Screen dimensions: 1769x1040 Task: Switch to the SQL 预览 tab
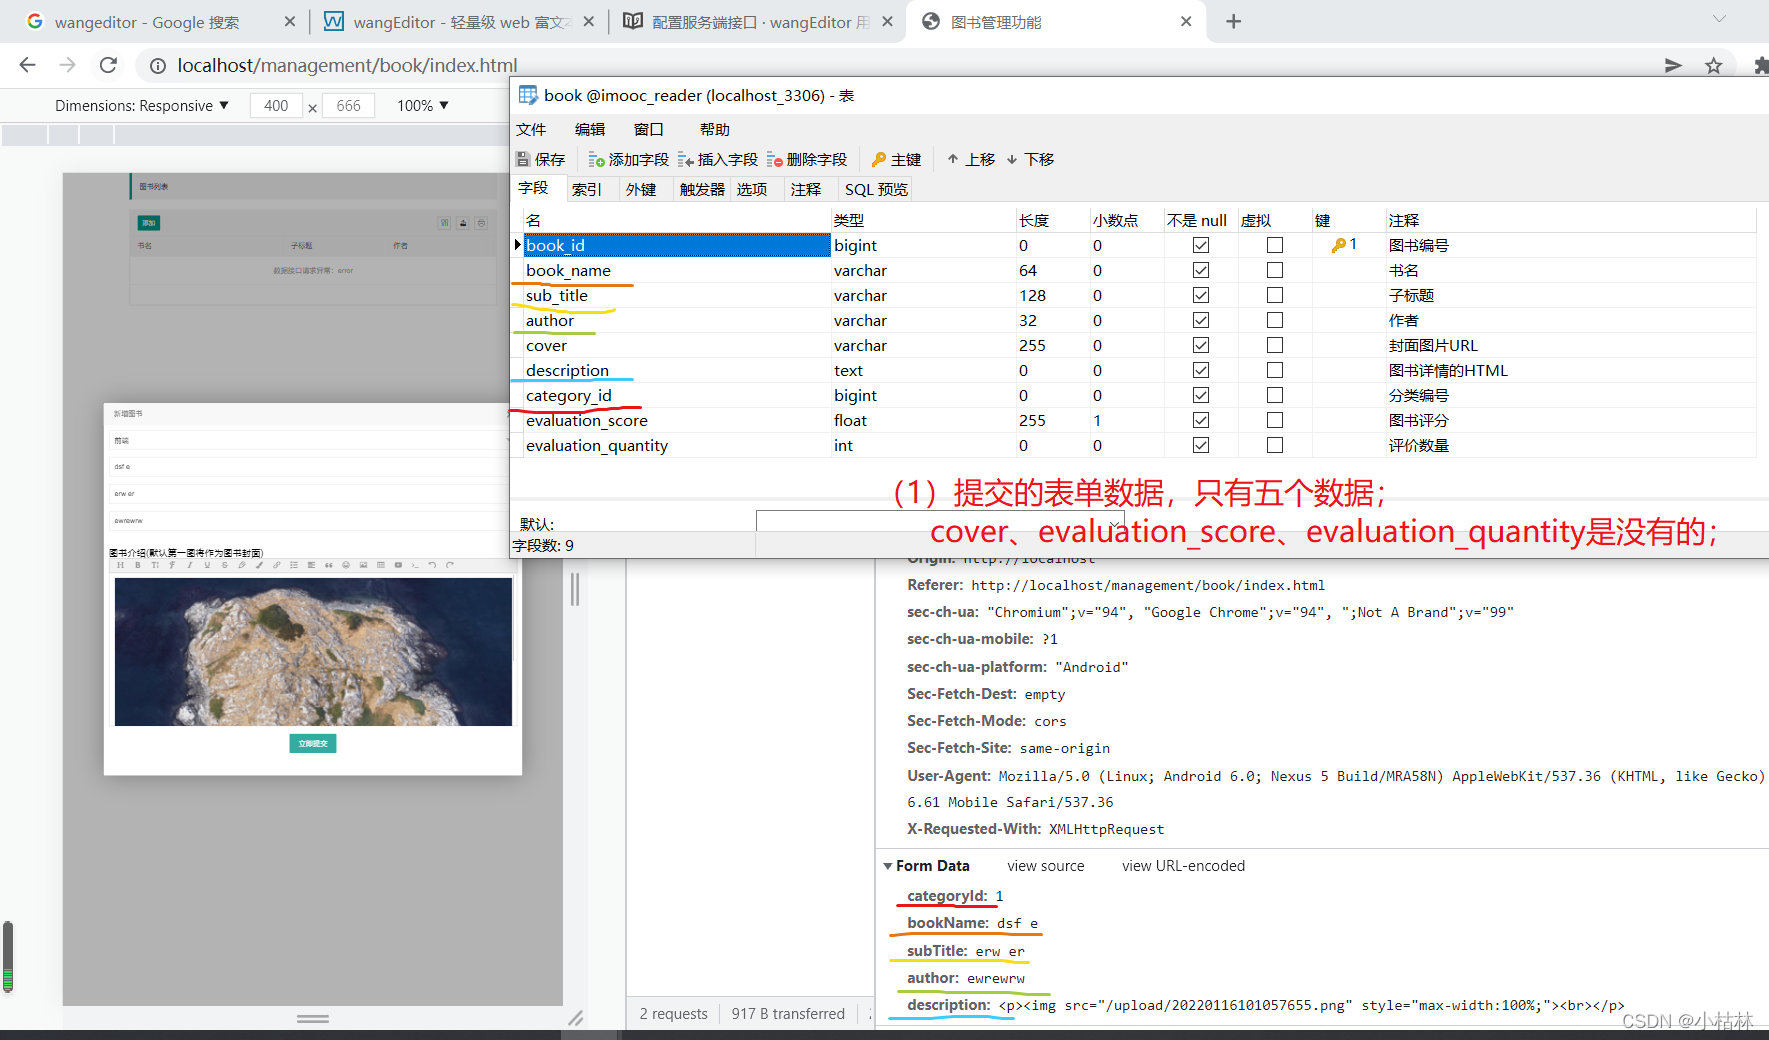874,188
